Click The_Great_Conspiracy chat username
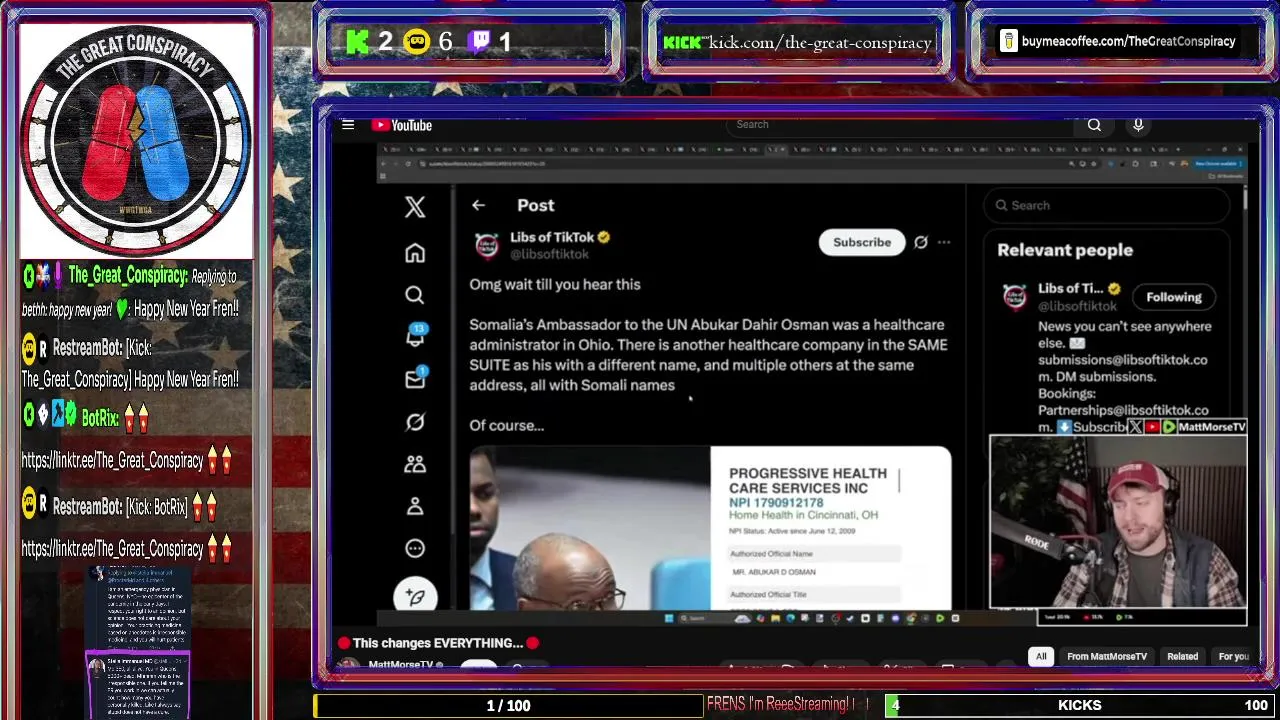The height and width of the screenshot is (720, 1280). pyautogui.click(x=126, y=275)
